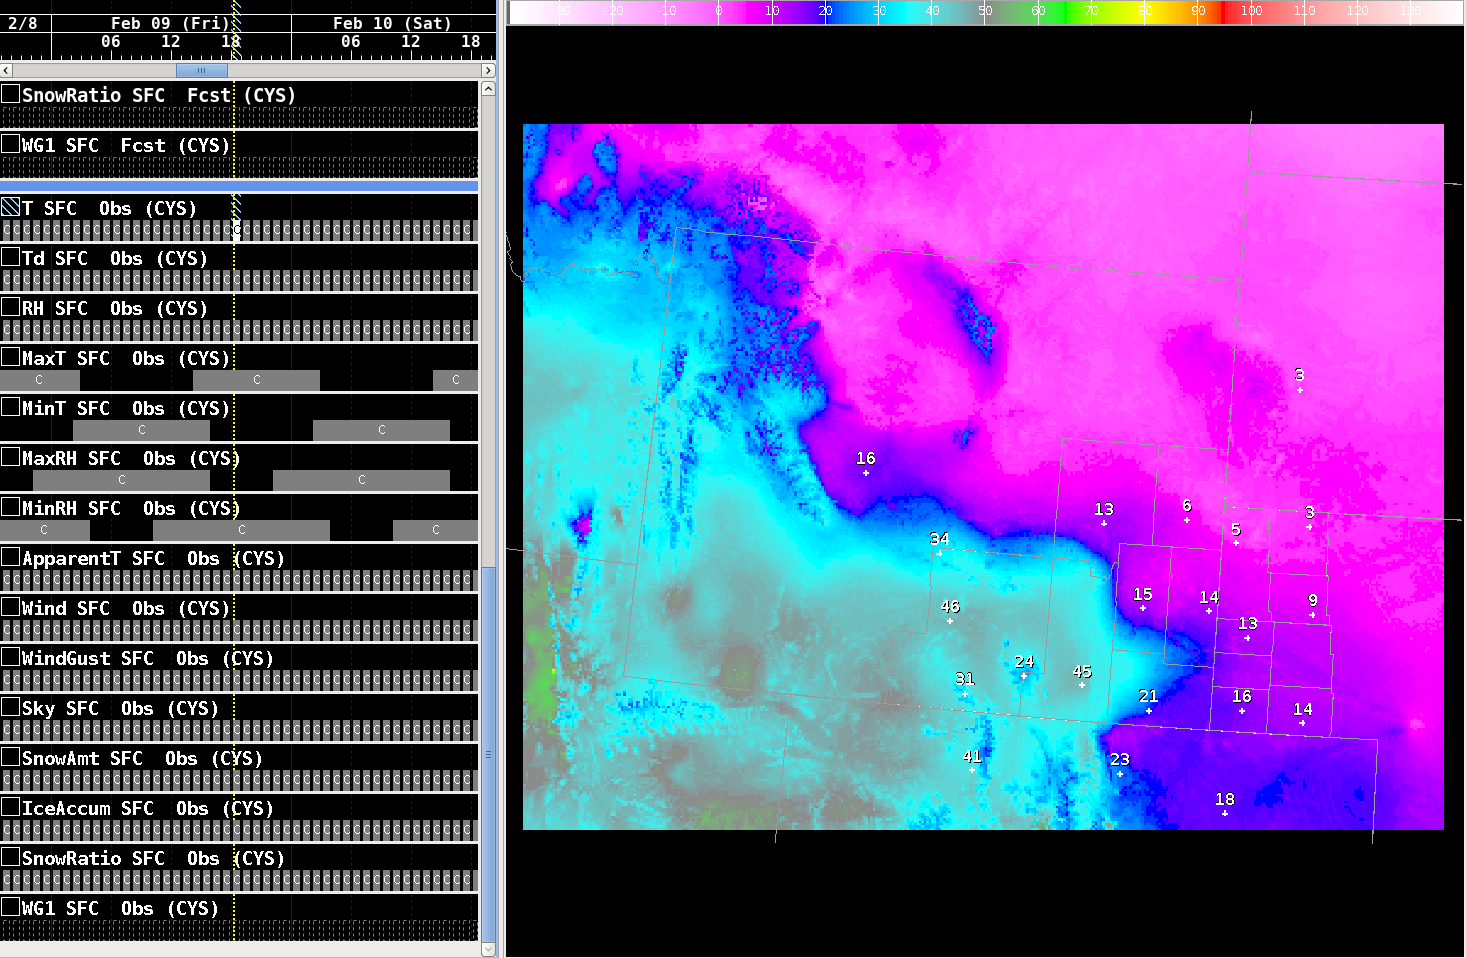The height and width of the screenshot is (958, 1466).
Task: Click the horizontal time scale scrollbar thumb
Action: coord(201,71)
